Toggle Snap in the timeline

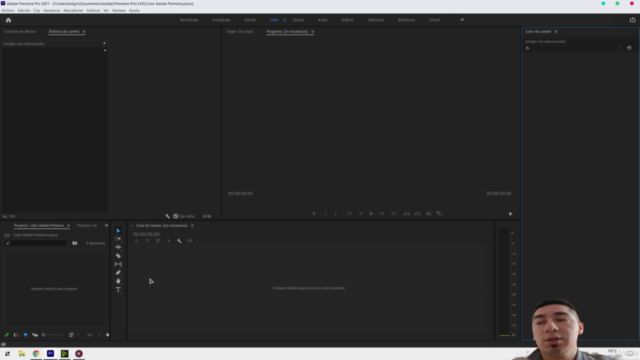click(x=147, y=241)
